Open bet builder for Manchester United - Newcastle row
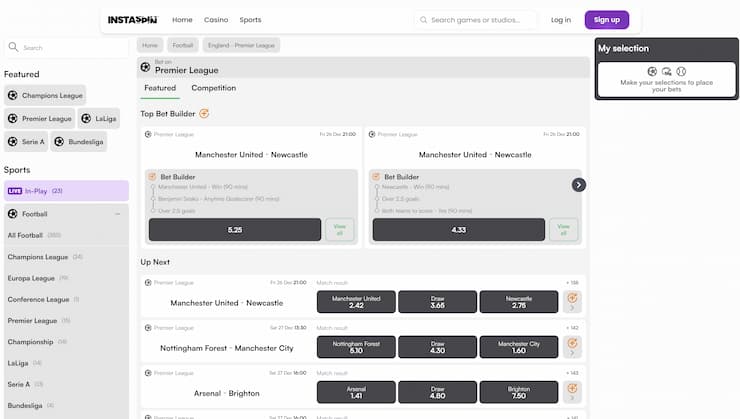740x419 pixels. (572, 302)
